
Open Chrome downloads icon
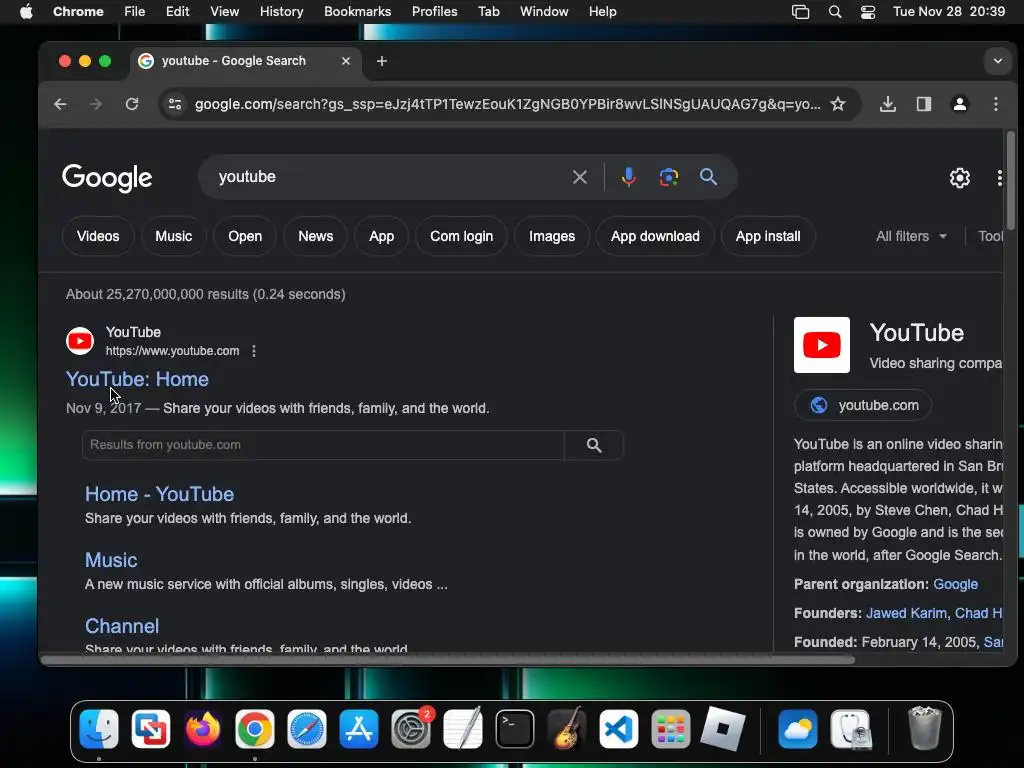click(888, 104)
